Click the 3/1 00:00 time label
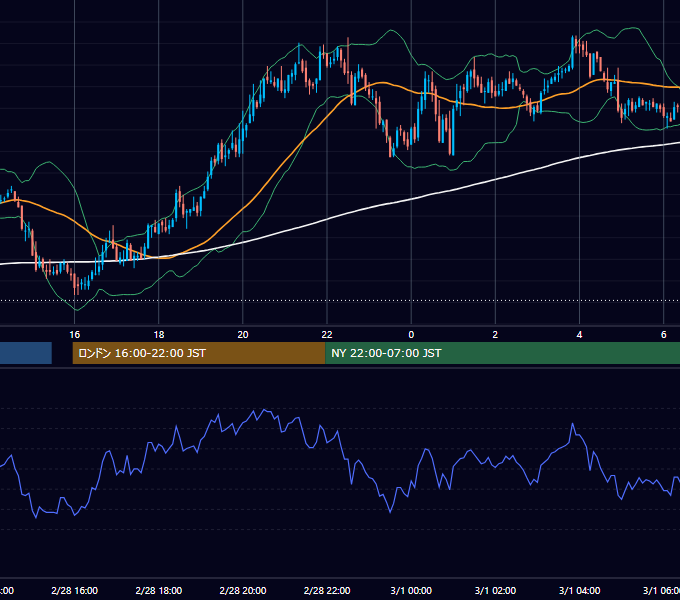The width and height of the screenshot is (680, 600). (x=411, y=590)
